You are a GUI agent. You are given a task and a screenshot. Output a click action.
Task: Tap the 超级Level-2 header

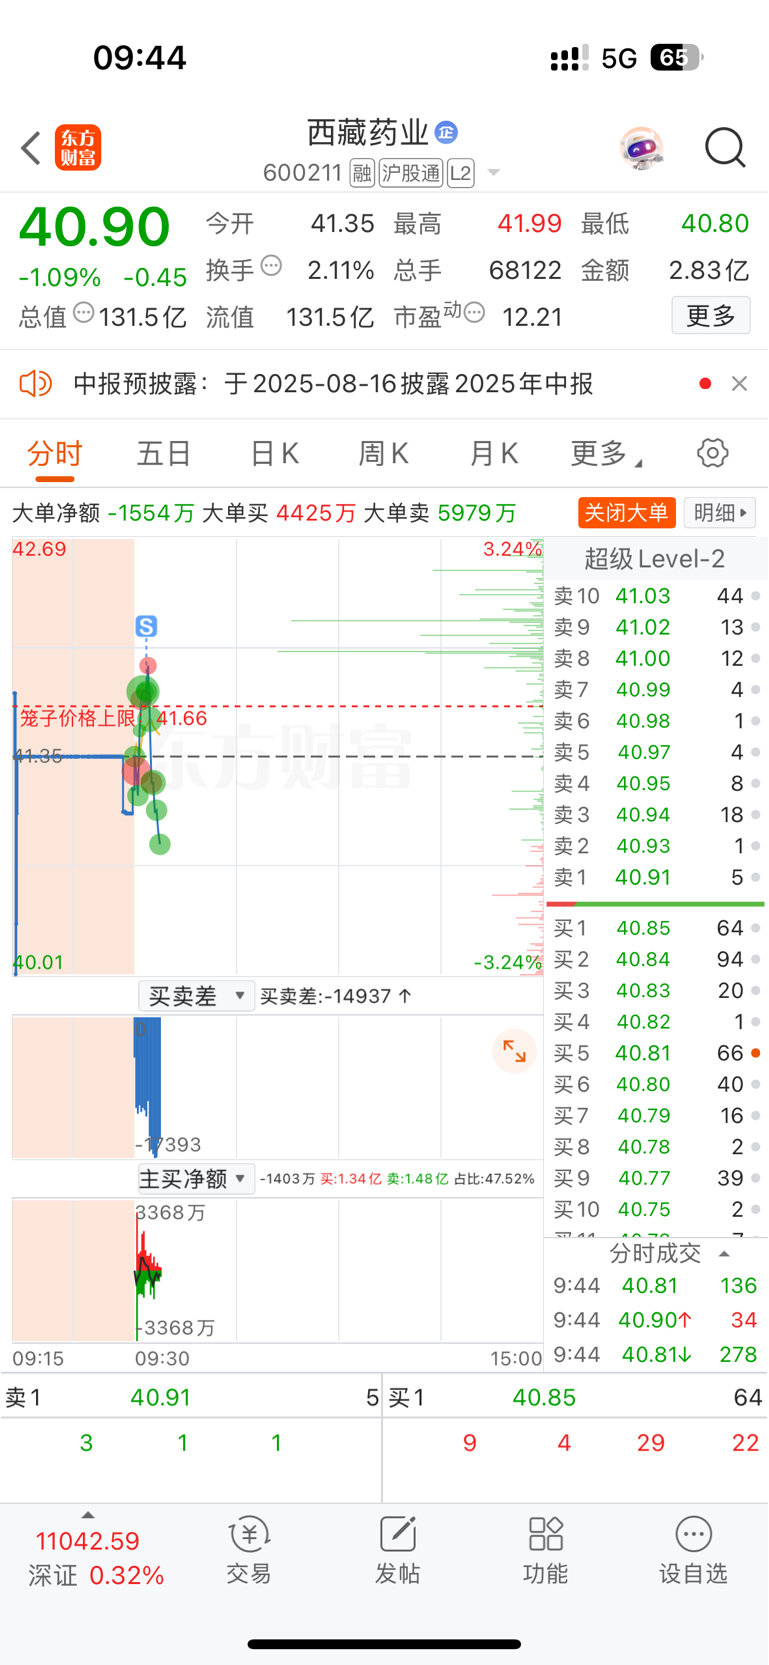pos(655,559)
